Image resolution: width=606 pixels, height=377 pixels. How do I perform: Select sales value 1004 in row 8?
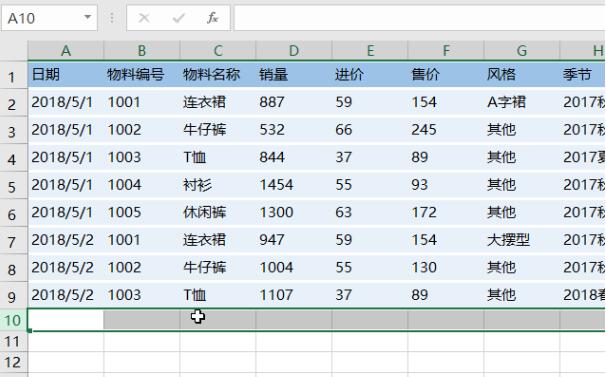pos(294,268)
